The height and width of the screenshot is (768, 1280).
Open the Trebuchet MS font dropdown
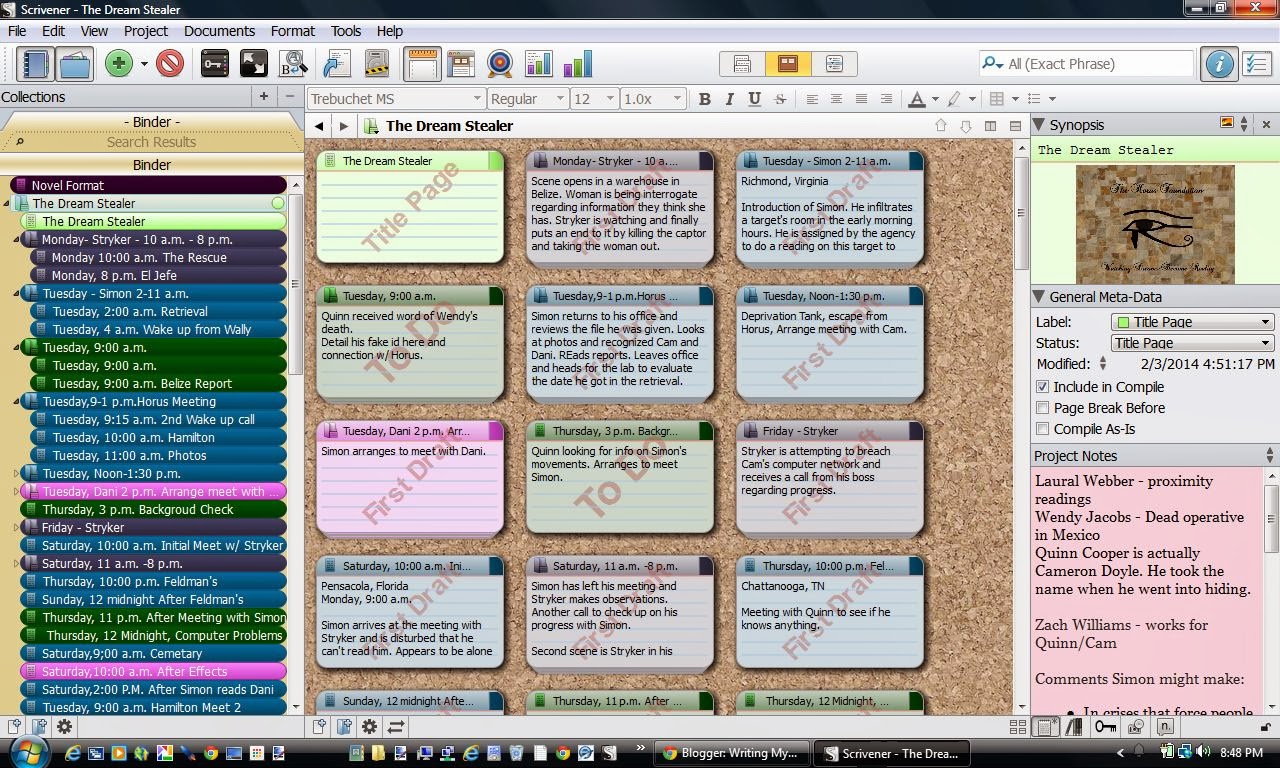(396, 99)
